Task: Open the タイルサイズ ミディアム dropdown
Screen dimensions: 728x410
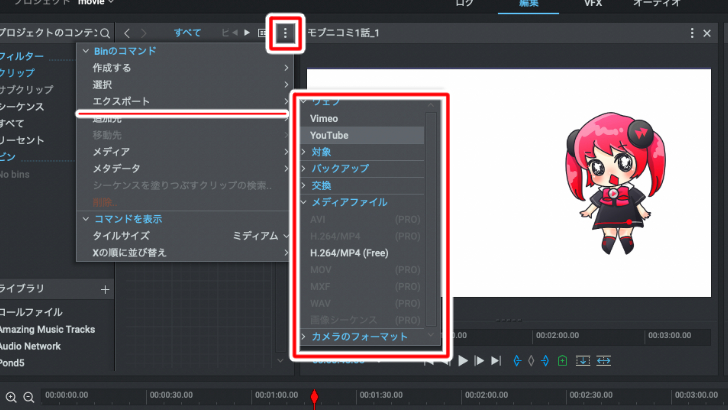Action: [x=260, y=236]
